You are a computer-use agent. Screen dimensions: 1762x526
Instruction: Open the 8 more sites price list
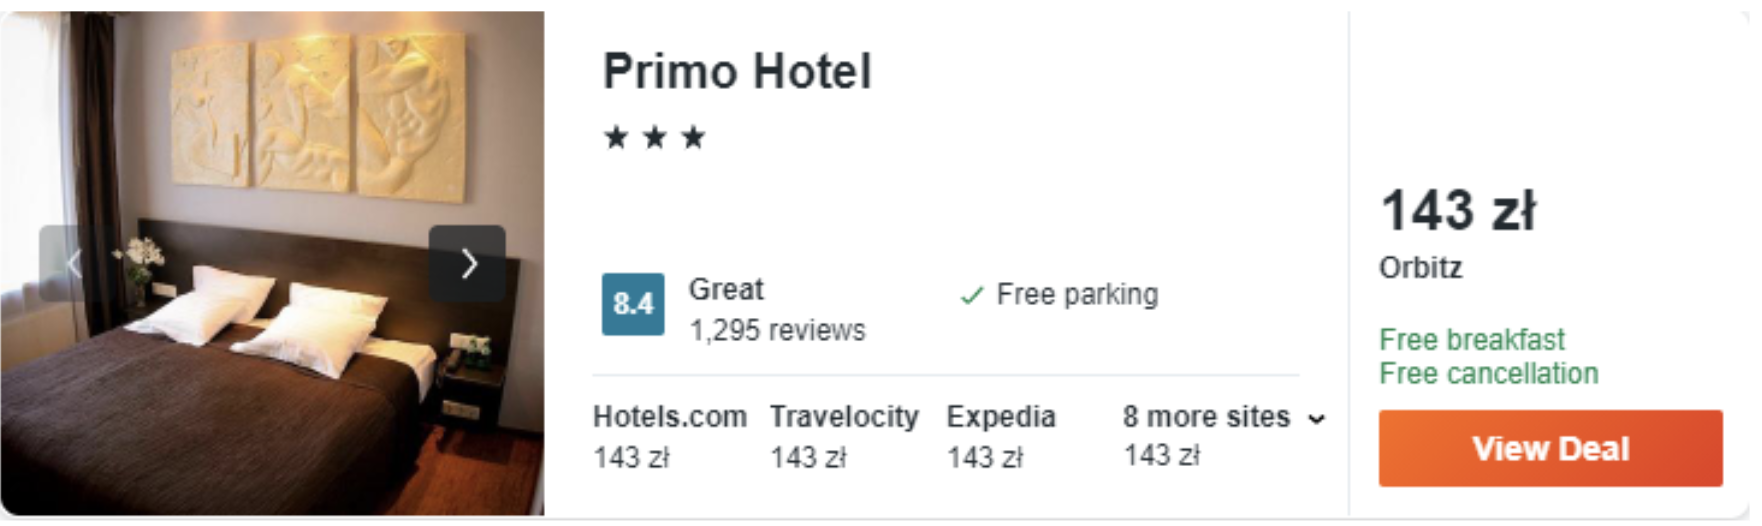pos(1205,417)
